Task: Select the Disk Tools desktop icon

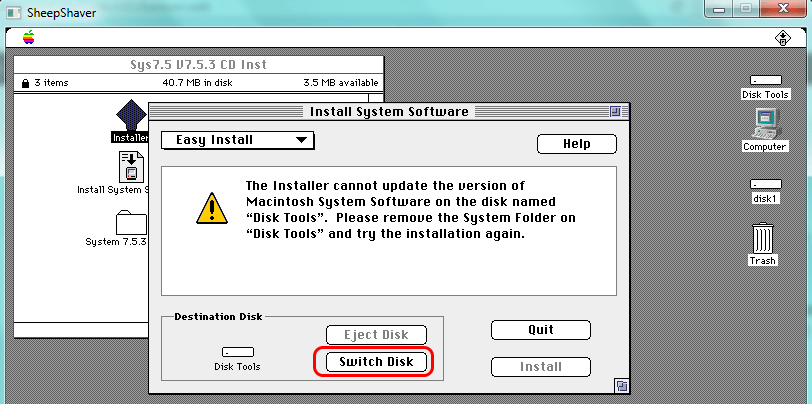Action: point(765,80)
